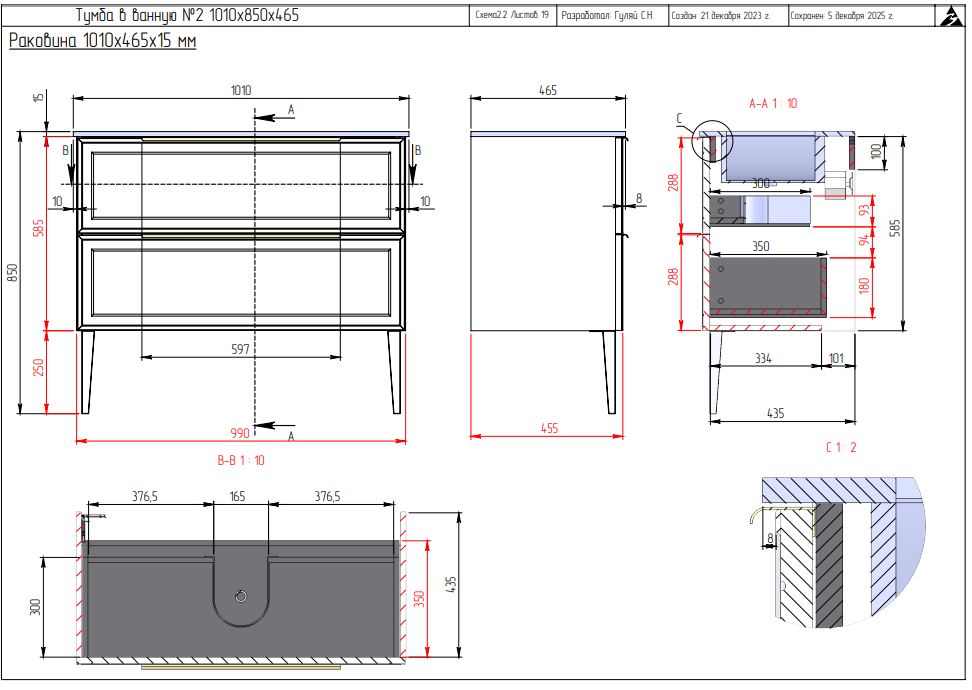The height and width of the screenshot is (690, 972).
Task: Click the red 455 dimension below side view
Action: [549, 428]
